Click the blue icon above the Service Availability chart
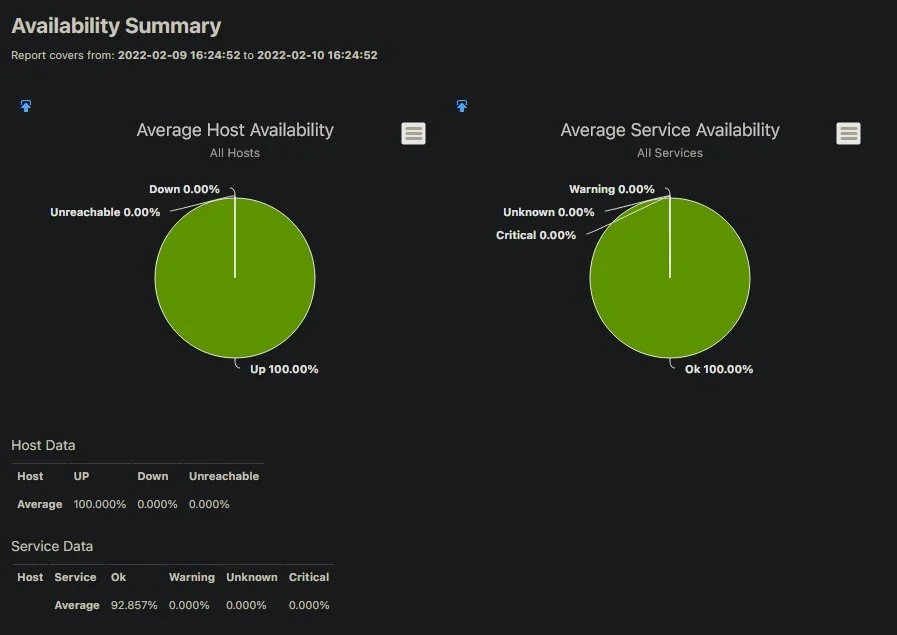The image size is (897, 635). pyautogui.click(x=461, y=106)
